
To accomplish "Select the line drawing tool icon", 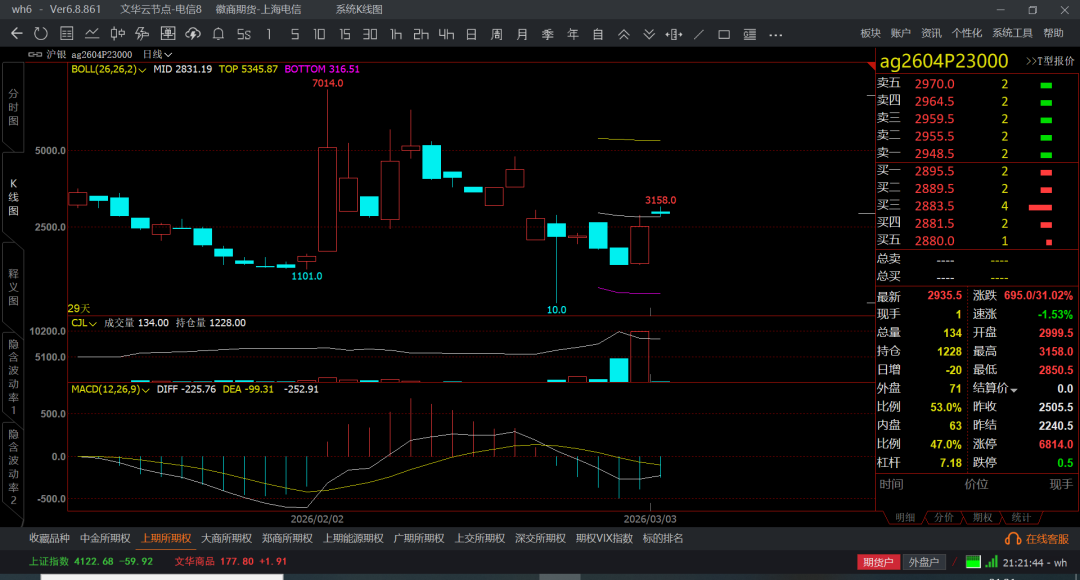I will [699, 33].
